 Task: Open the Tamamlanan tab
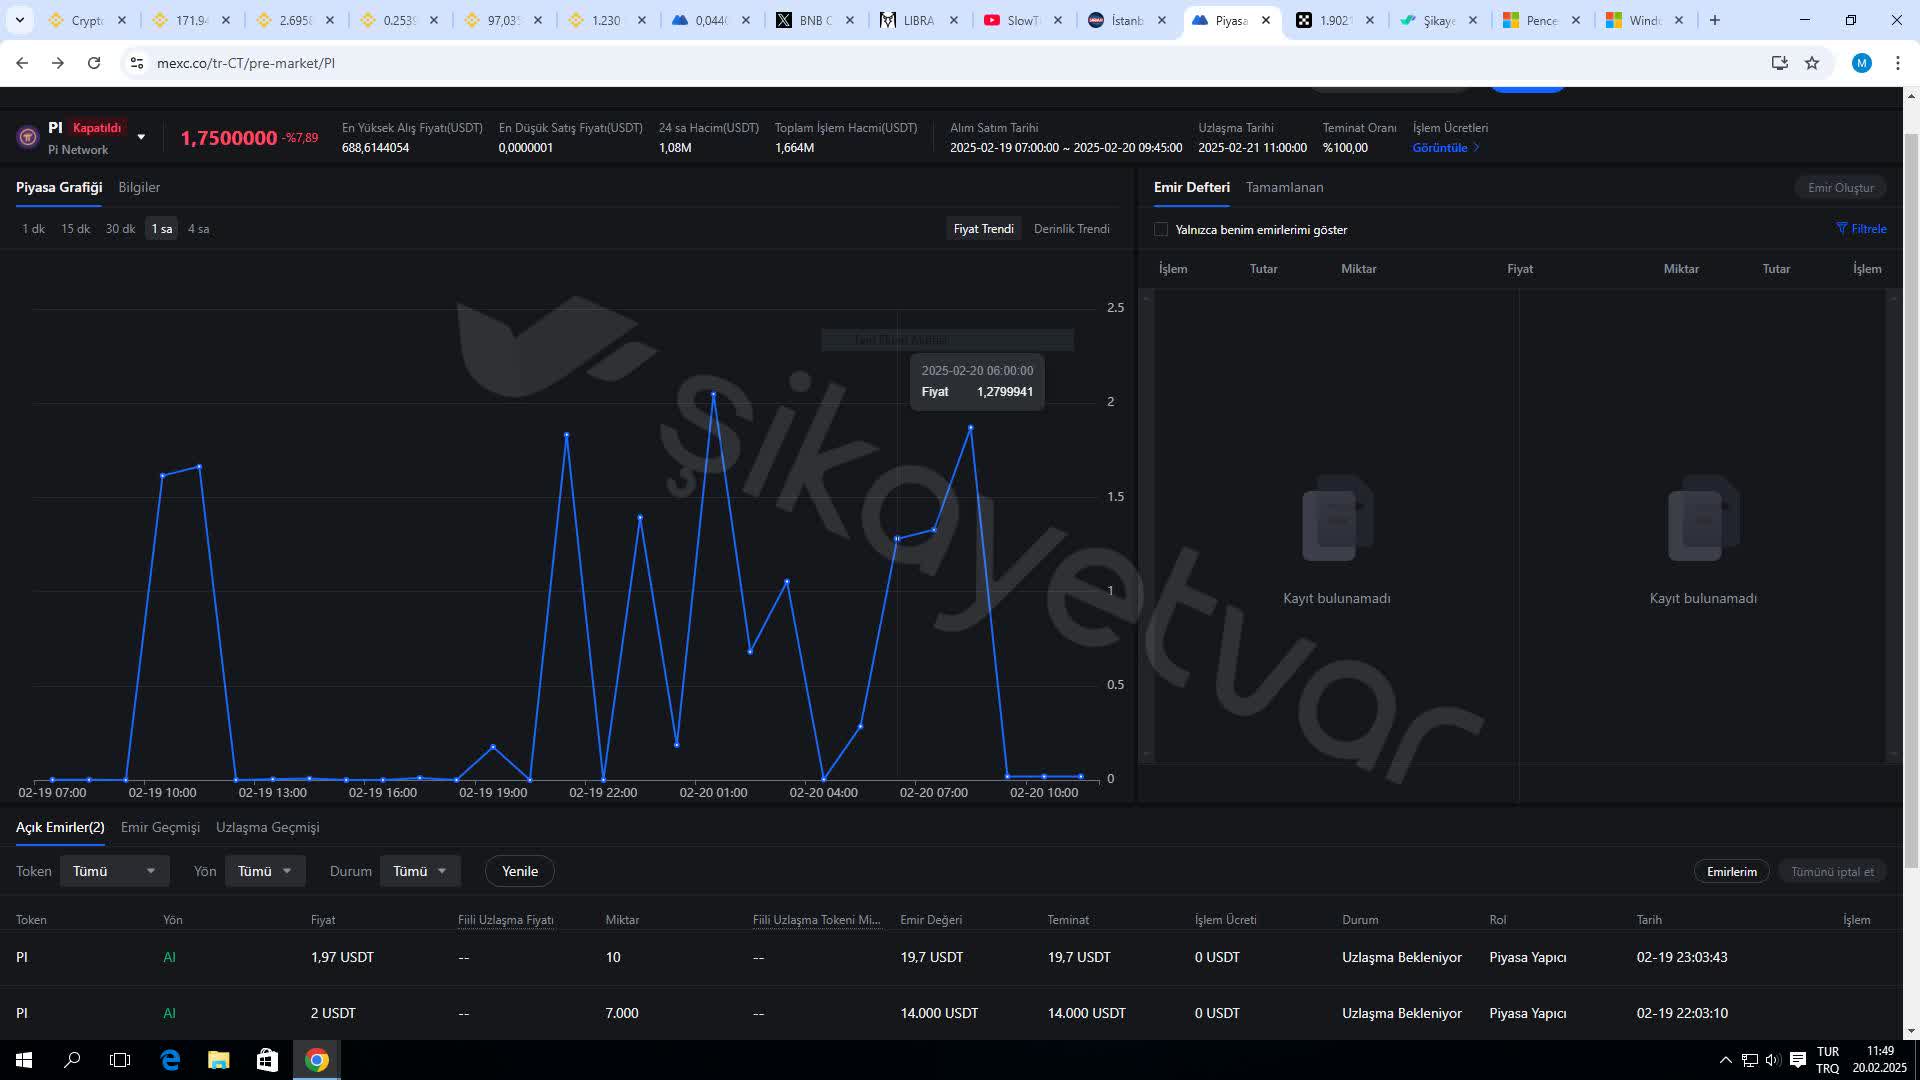tap(1284, 187)
